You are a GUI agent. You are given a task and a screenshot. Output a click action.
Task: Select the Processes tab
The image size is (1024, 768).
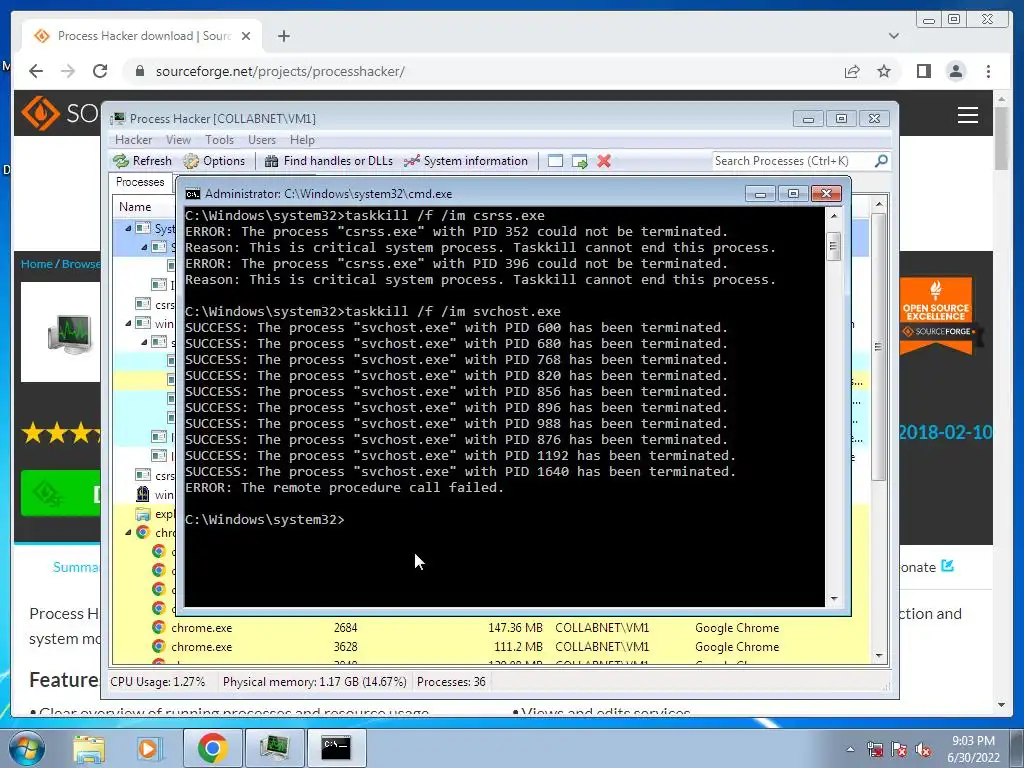(x=140, y=182)
